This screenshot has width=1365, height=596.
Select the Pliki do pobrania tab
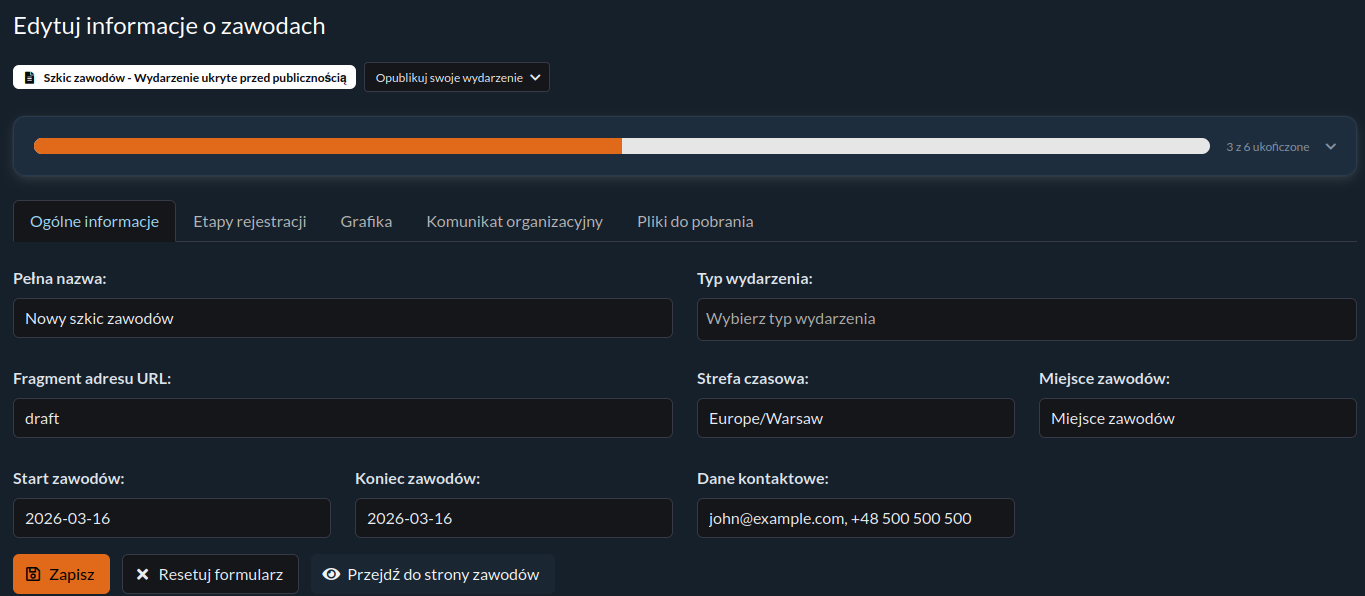695,221
